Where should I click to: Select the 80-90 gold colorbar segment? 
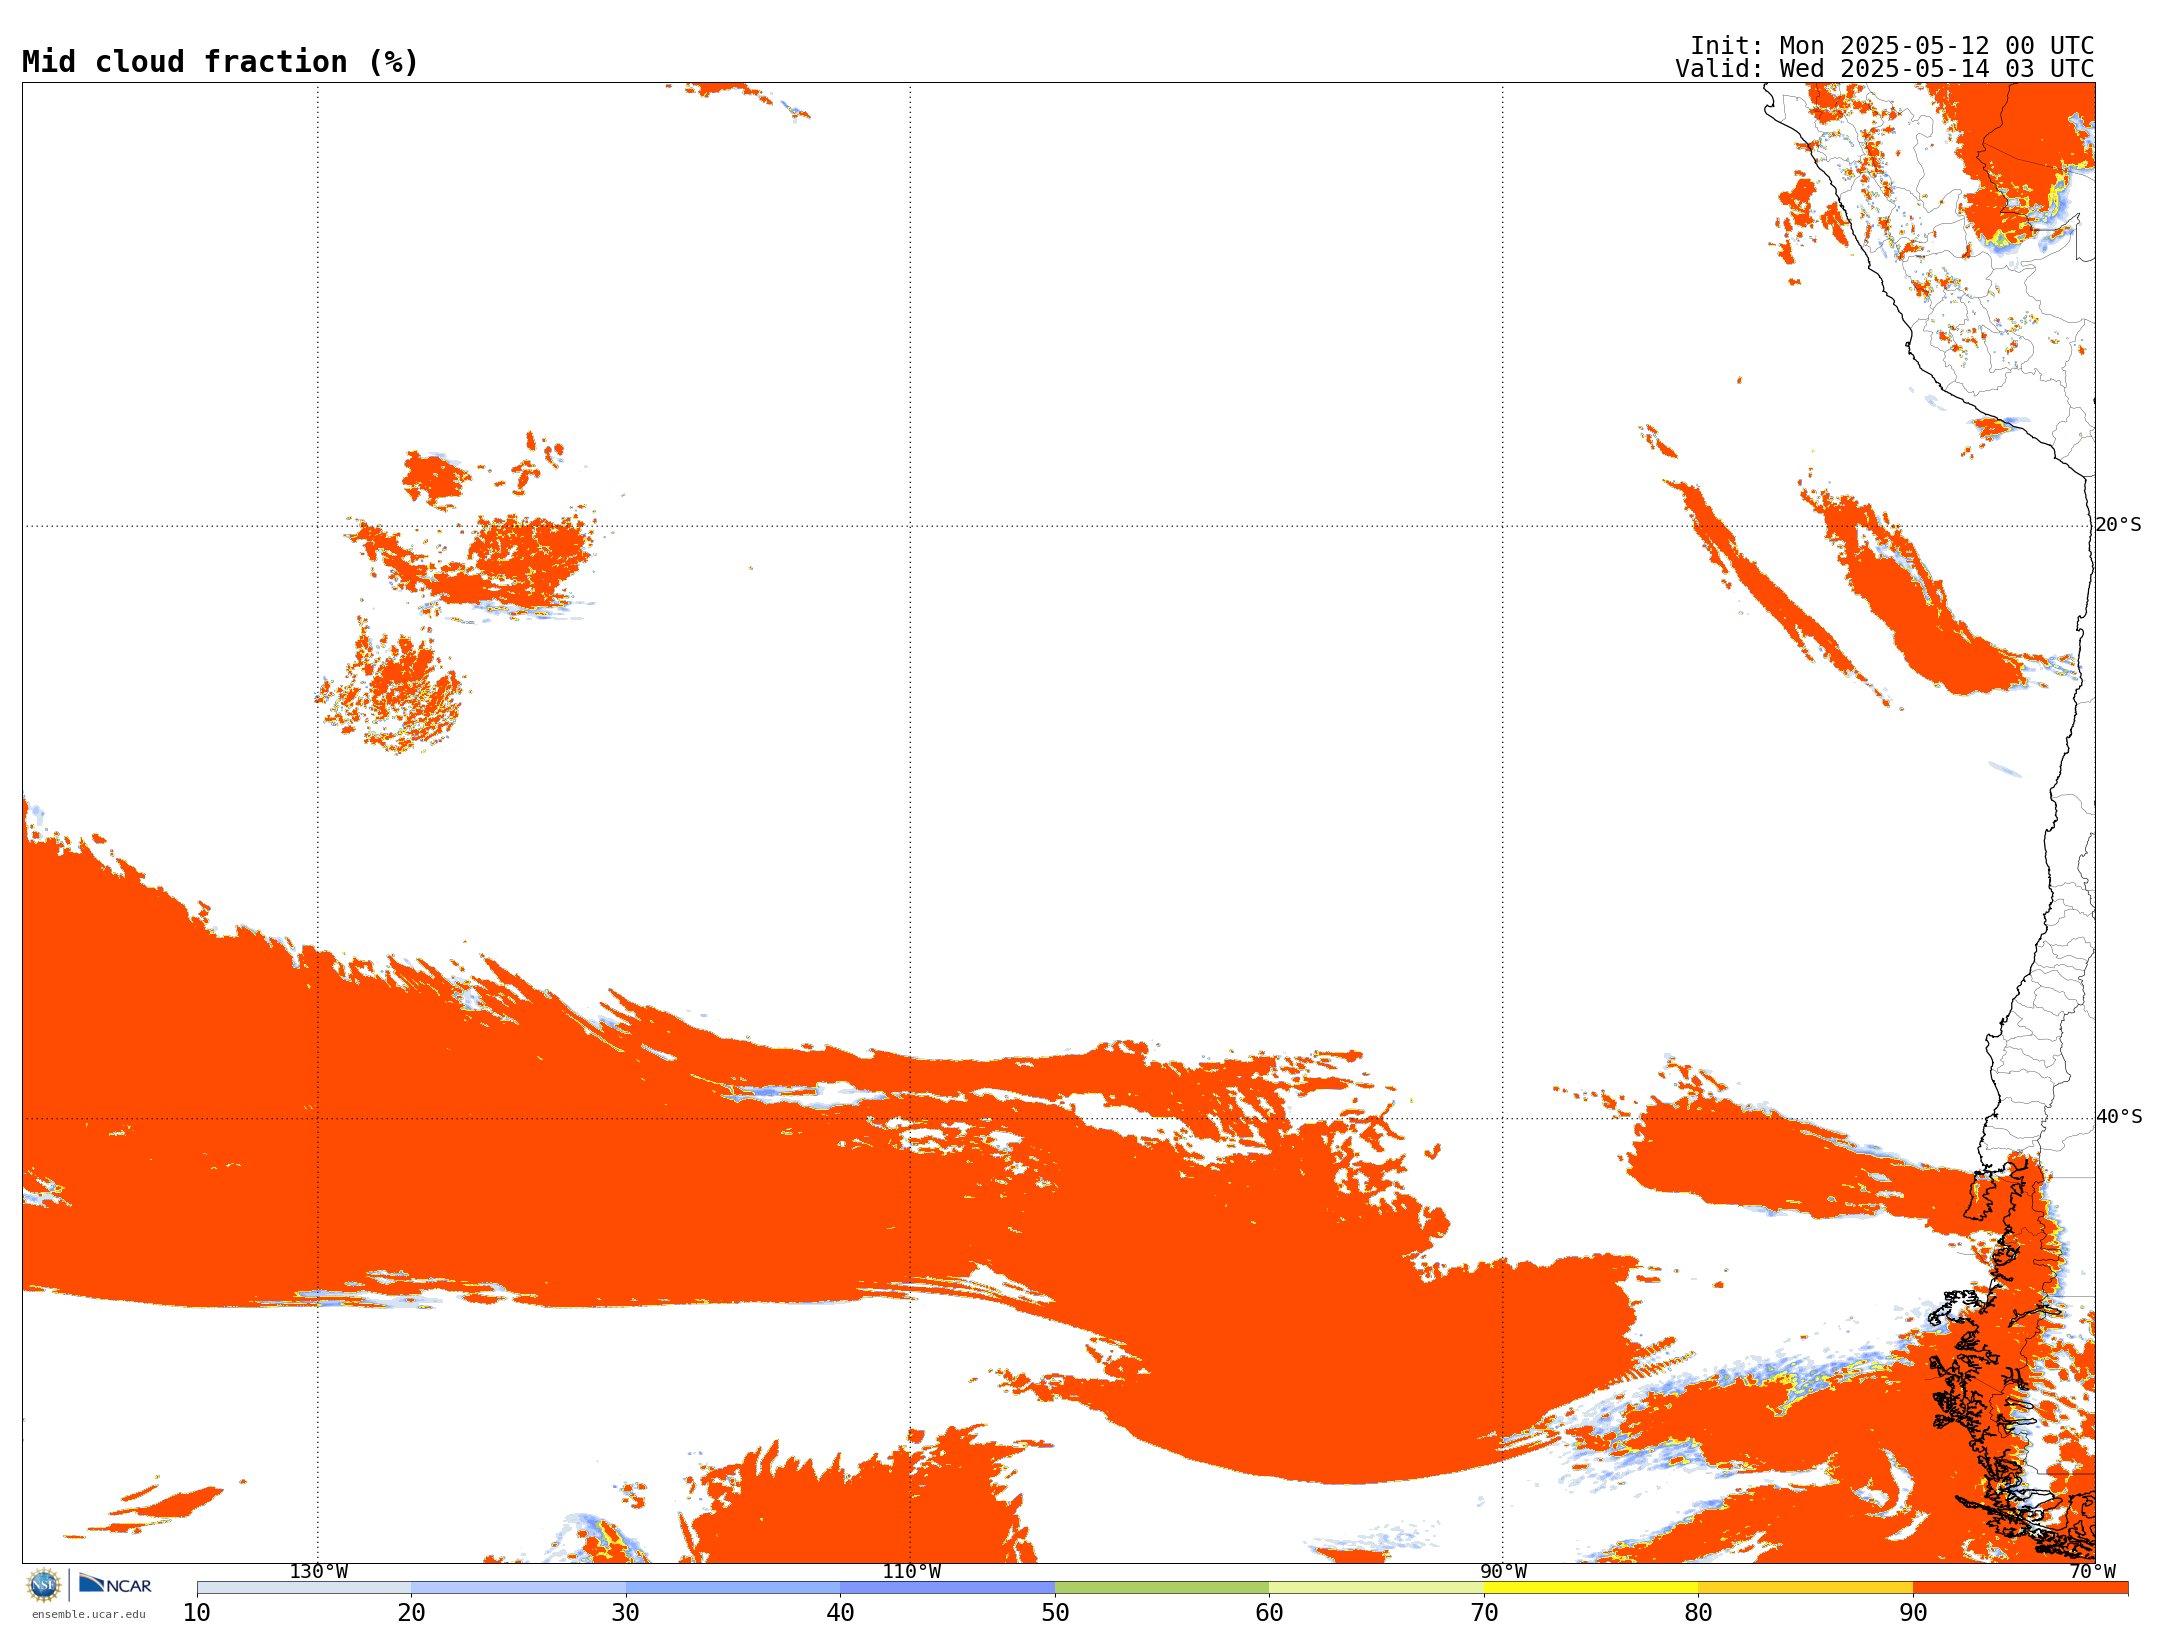coord(1805,1588)
